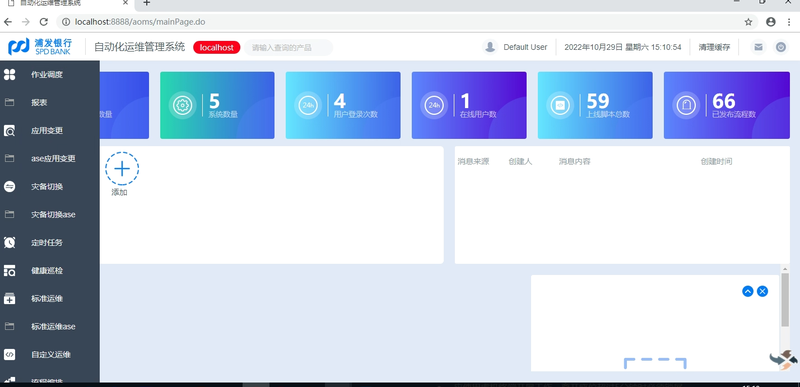Click the Default User name
Screen dimensions: 800x387
coord(525,47)
